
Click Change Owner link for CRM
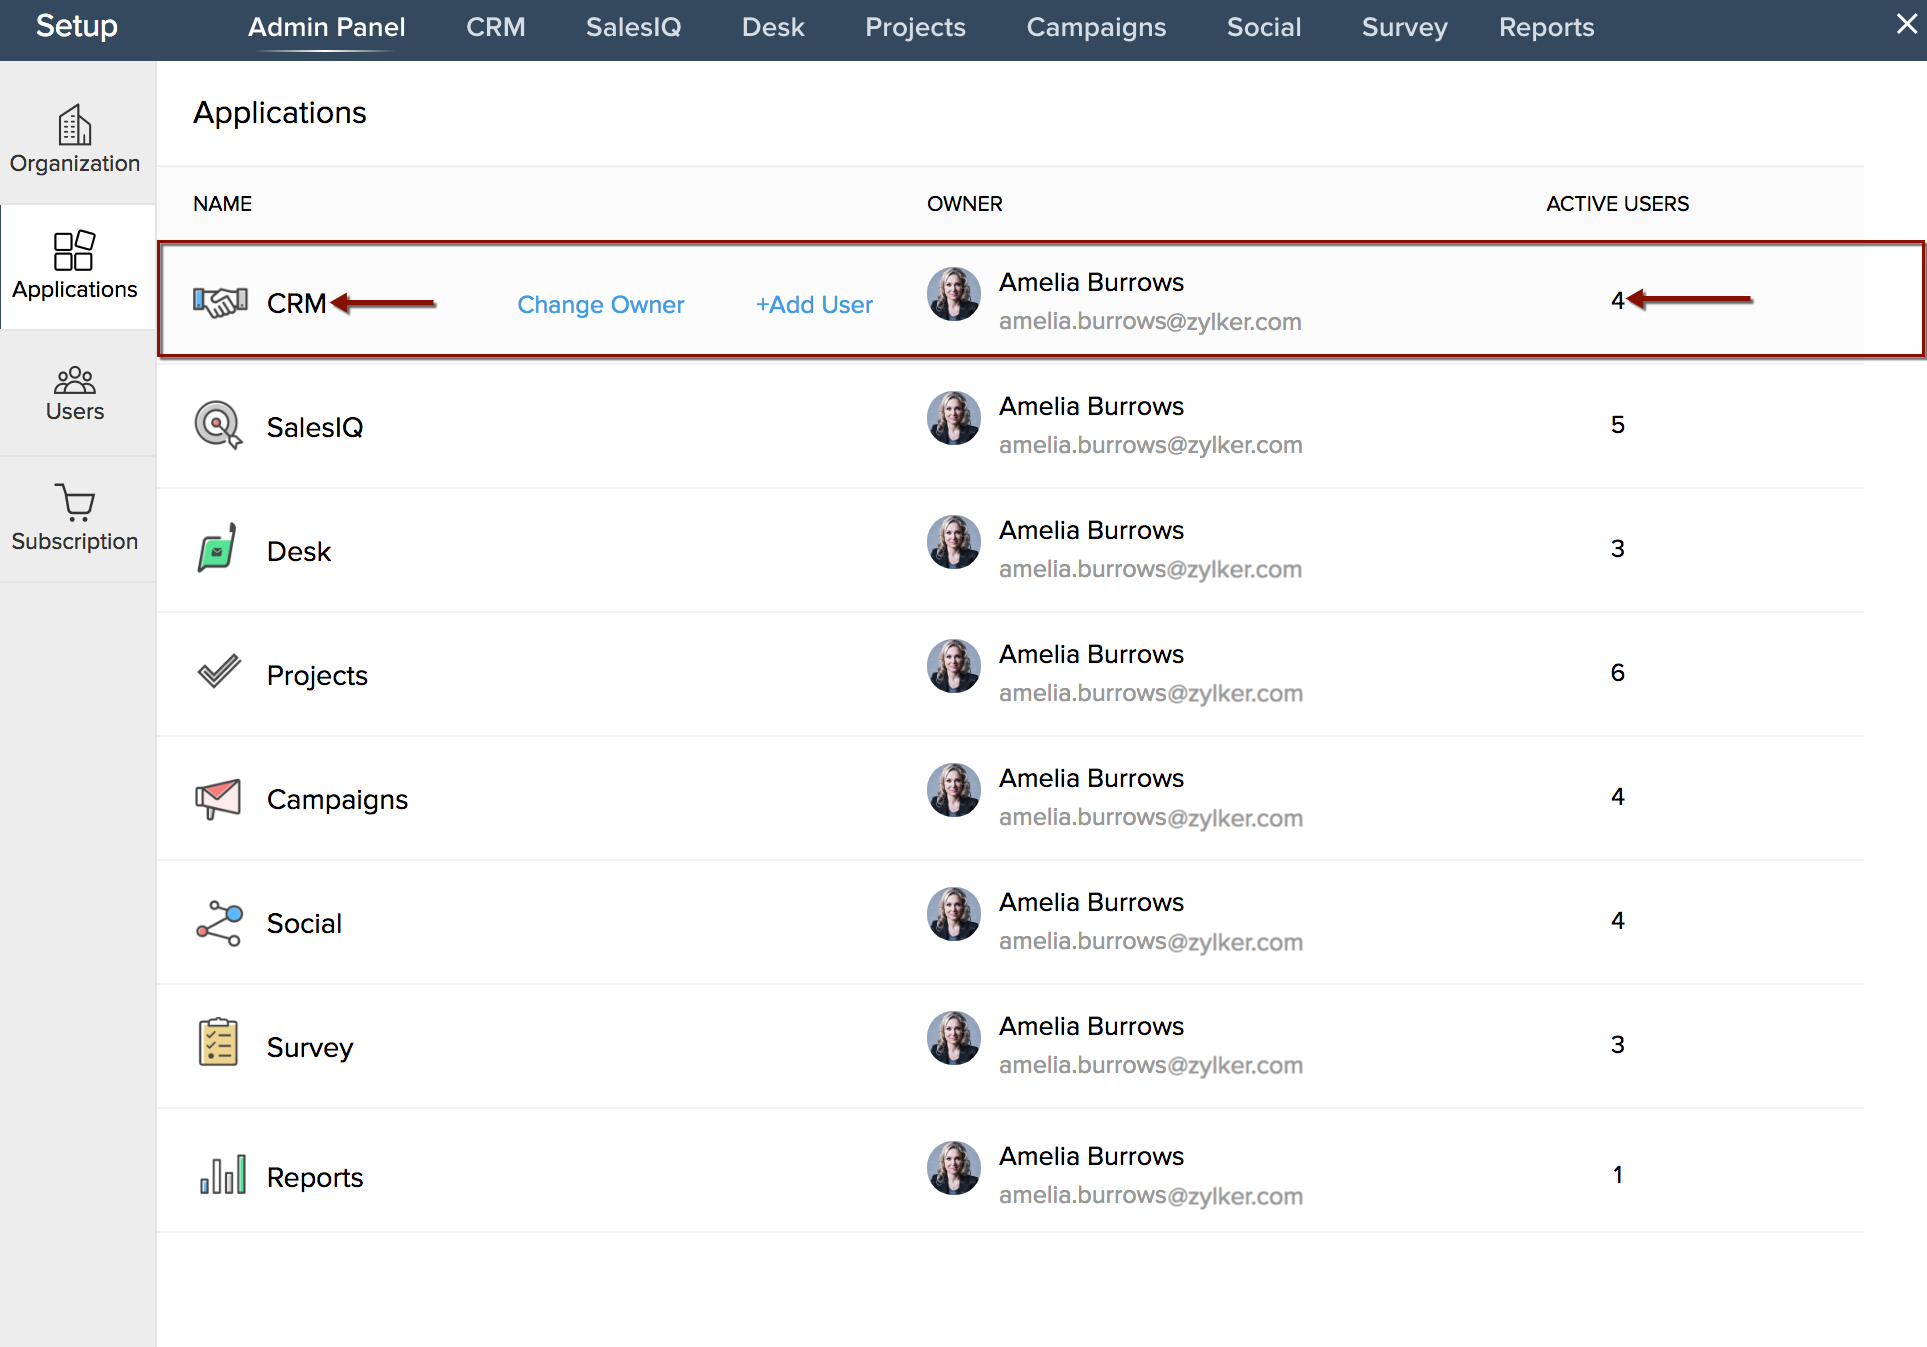click(x=600, y=304)
